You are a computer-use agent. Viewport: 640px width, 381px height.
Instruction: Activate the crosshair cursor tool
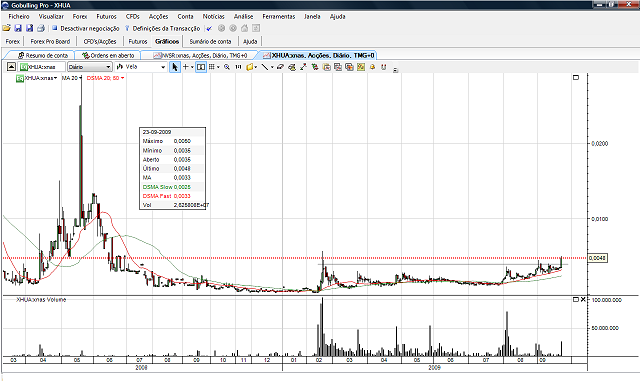185,67
